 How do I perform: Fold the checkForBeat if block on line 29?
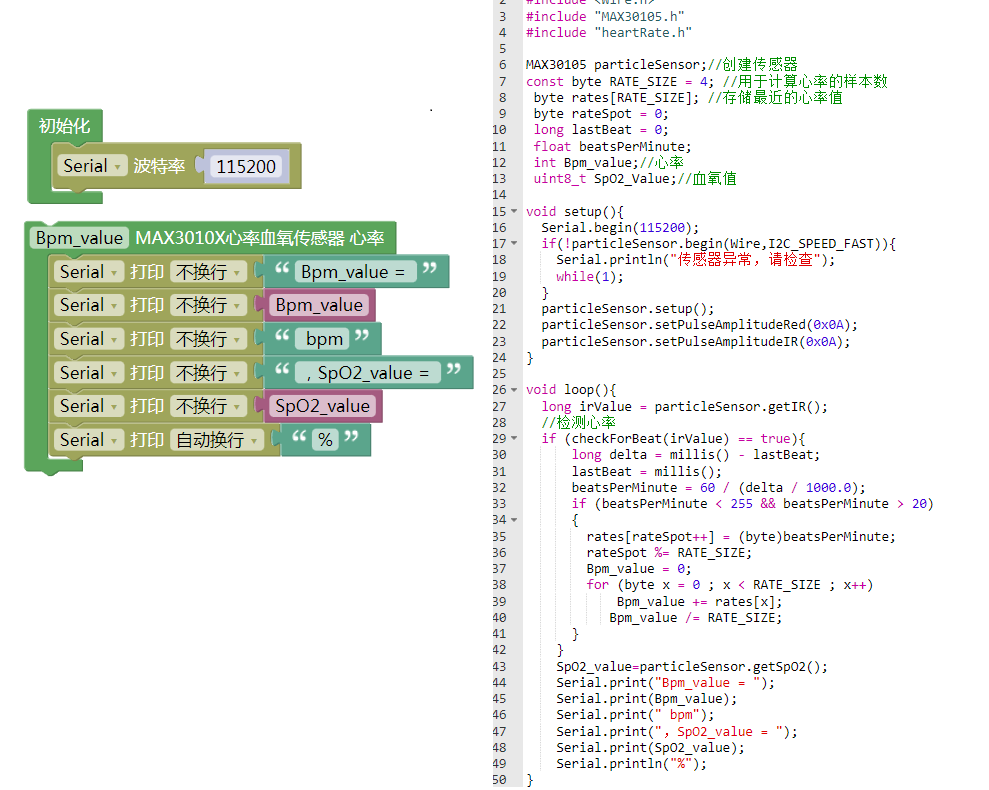[x=514, y=438]
